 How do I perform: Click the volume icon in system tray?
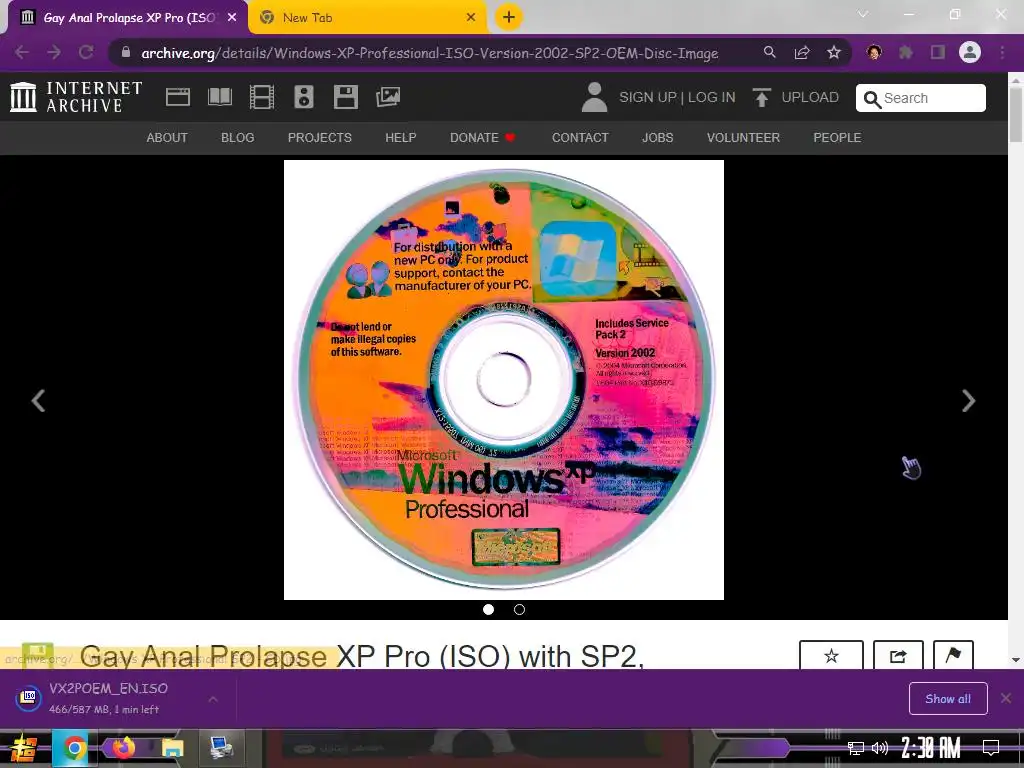880,748
